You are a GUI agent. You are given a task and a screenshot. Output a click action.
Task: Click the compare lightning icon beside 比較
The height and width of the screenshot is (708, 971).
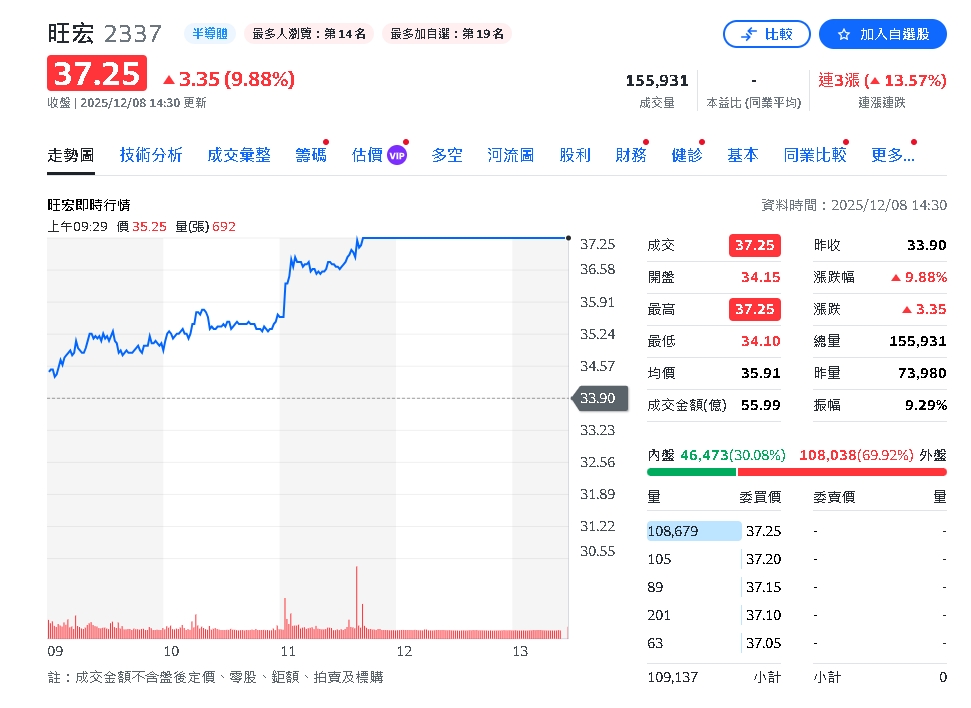[x=749, y=33]
